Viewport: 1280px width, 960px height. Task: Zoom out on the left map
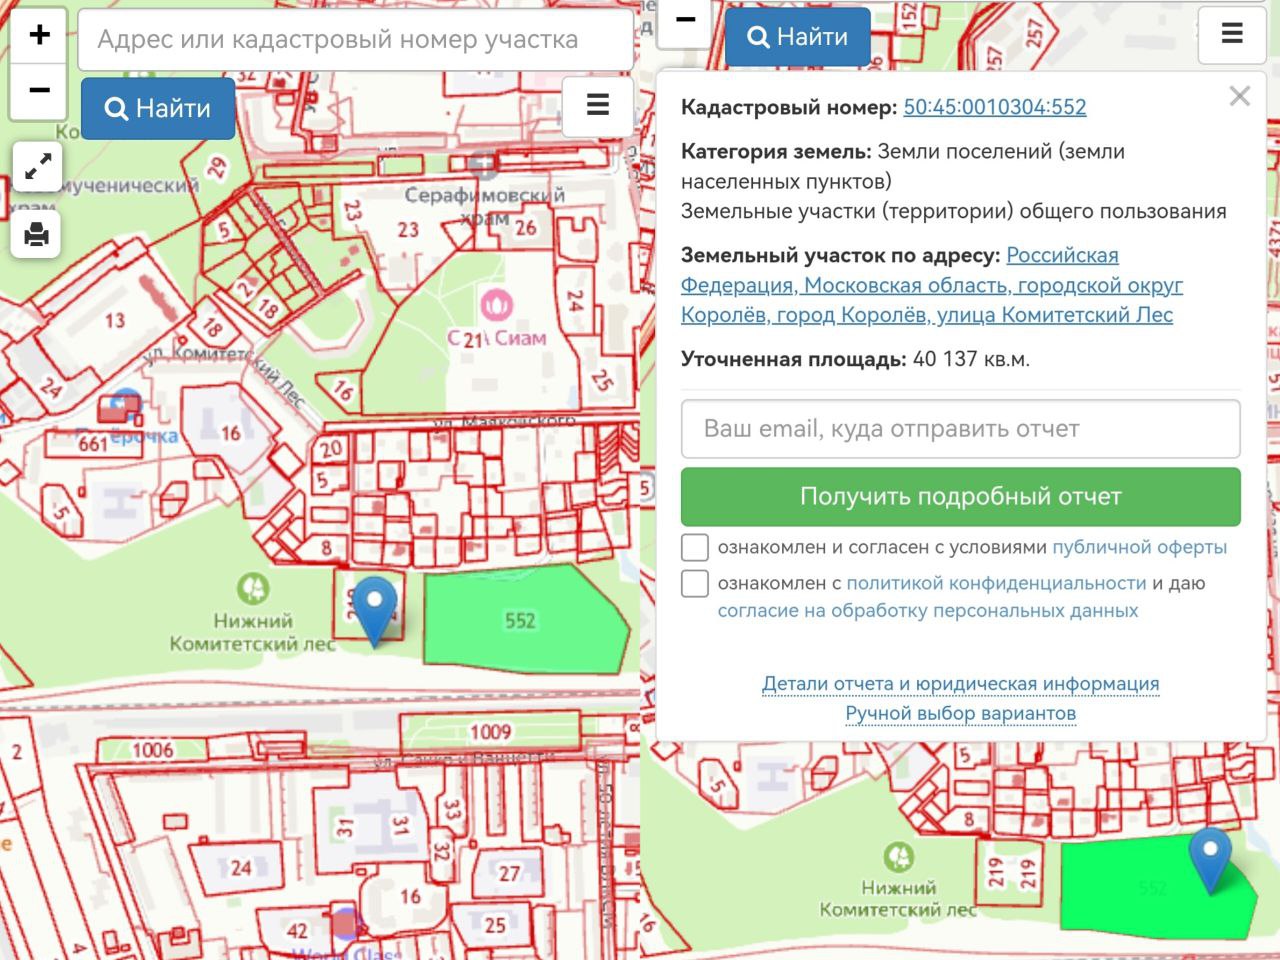coord(39,91)
